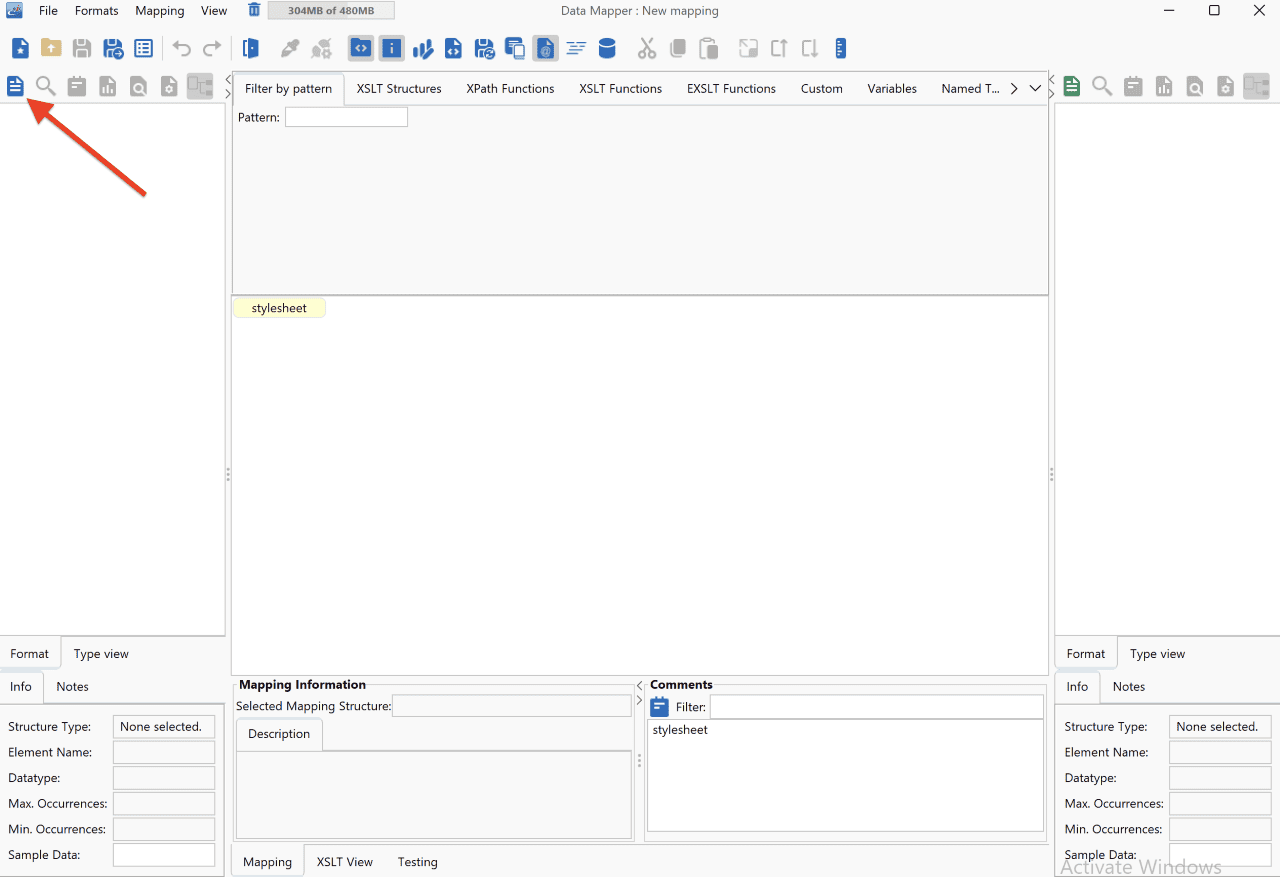Switch to the Custom tab
Screen dimensions: 1280x877
822,88
